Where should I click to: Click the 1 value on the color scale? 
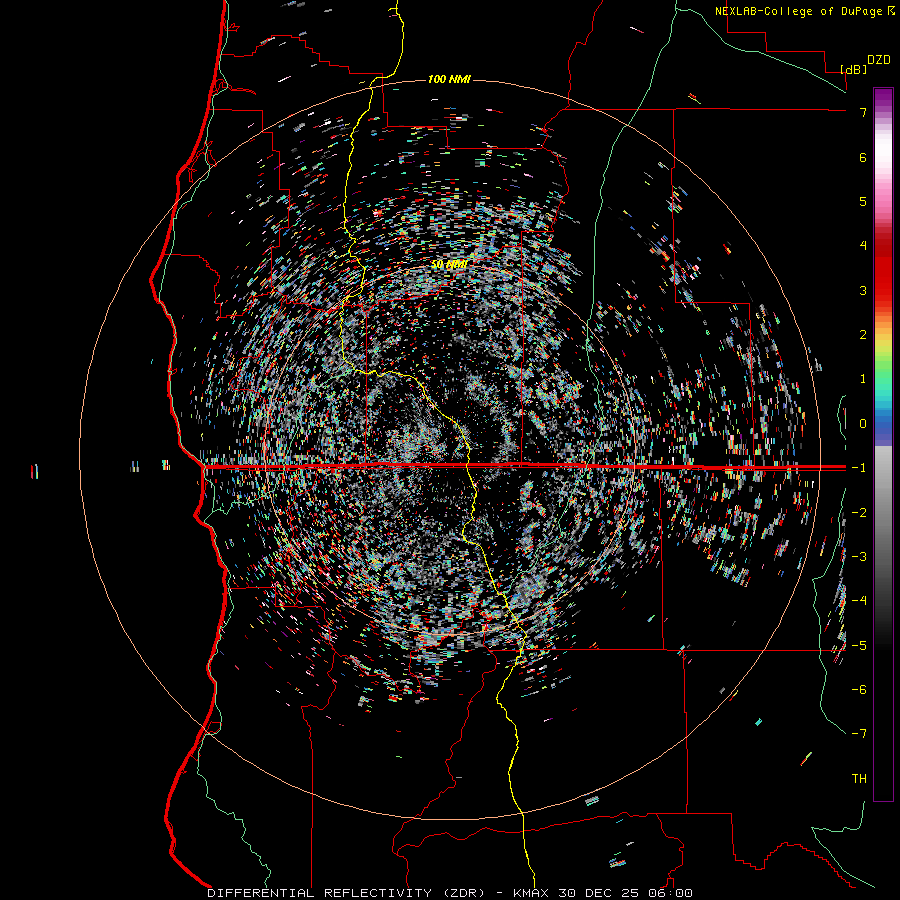863,379
